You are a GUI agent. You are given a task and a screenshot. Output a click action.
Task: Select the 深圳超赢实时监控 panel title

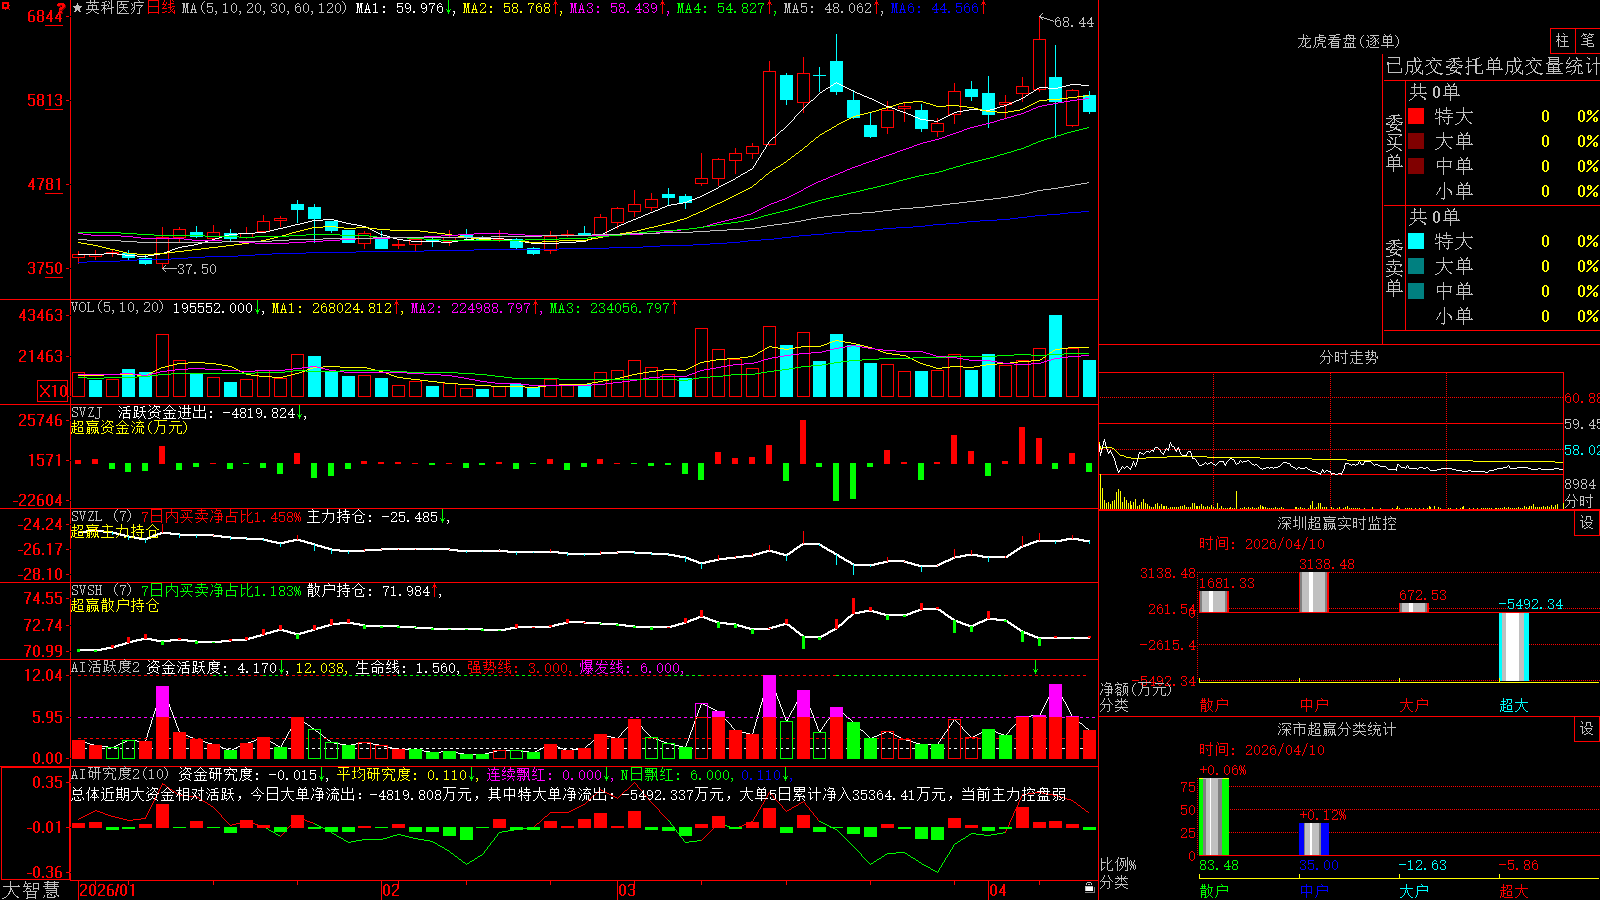(x=1337, y=523)
